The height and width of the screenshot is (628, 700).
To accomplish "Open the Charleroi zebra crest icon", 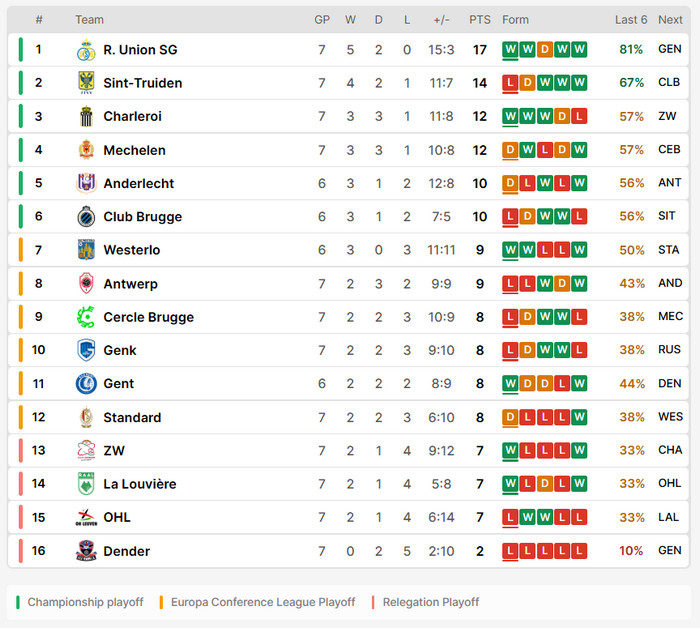I will 86,116.
